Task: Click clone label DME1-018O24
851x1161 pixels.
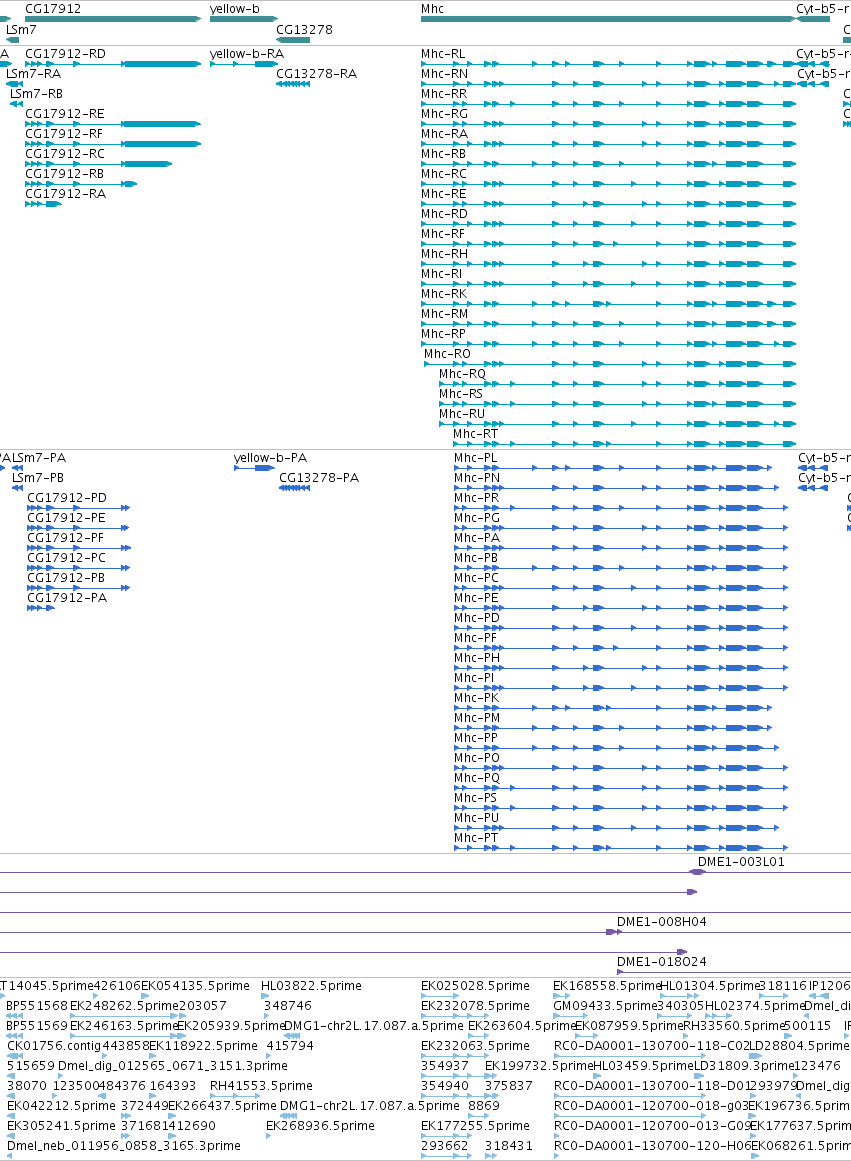Action: pyautogui.click(x=662, y=963)
